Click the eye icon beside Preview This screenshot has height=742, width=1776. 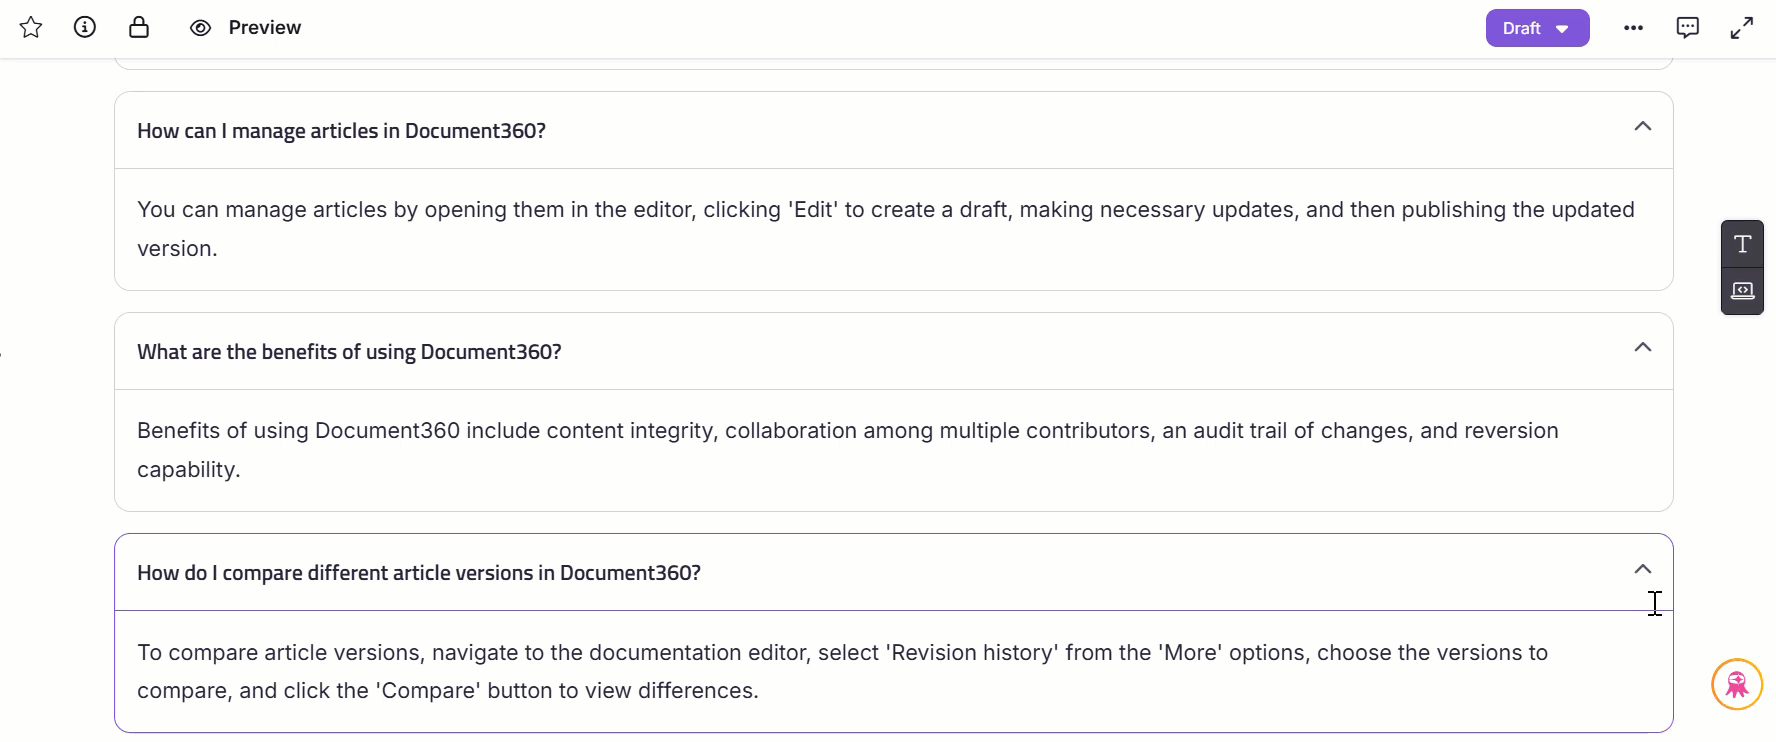tap(200, 28)
